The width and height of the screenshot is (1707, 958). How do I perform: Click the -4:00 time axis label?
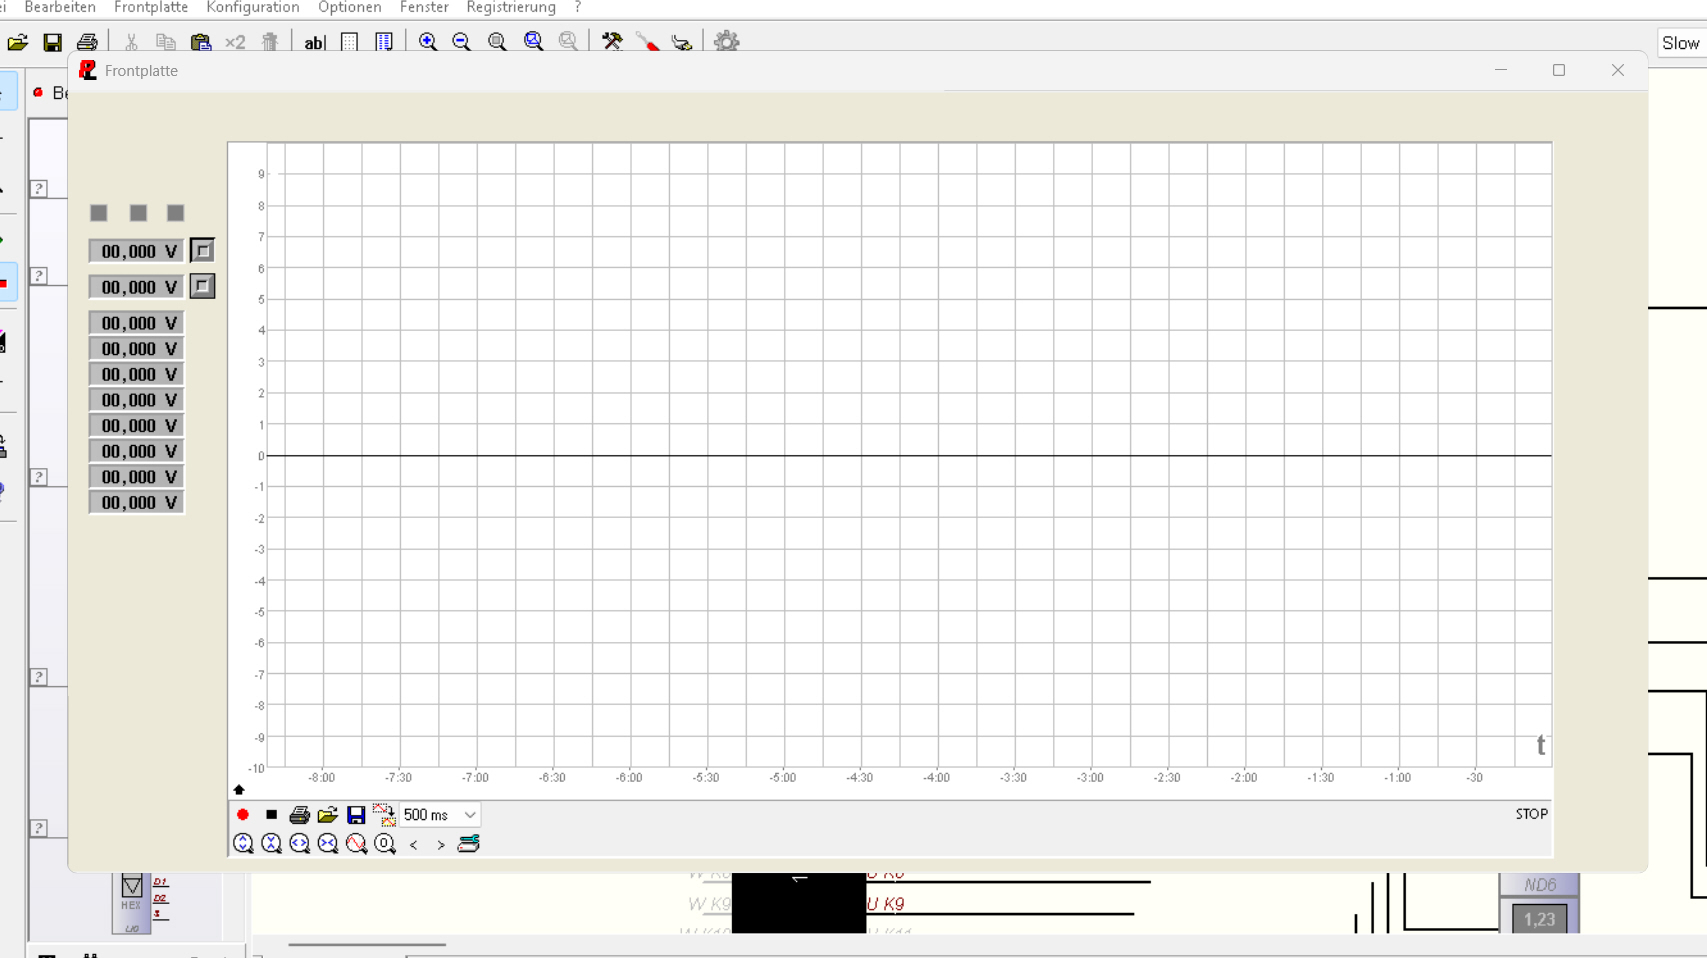pyautogui.click(x=937, y=778)
